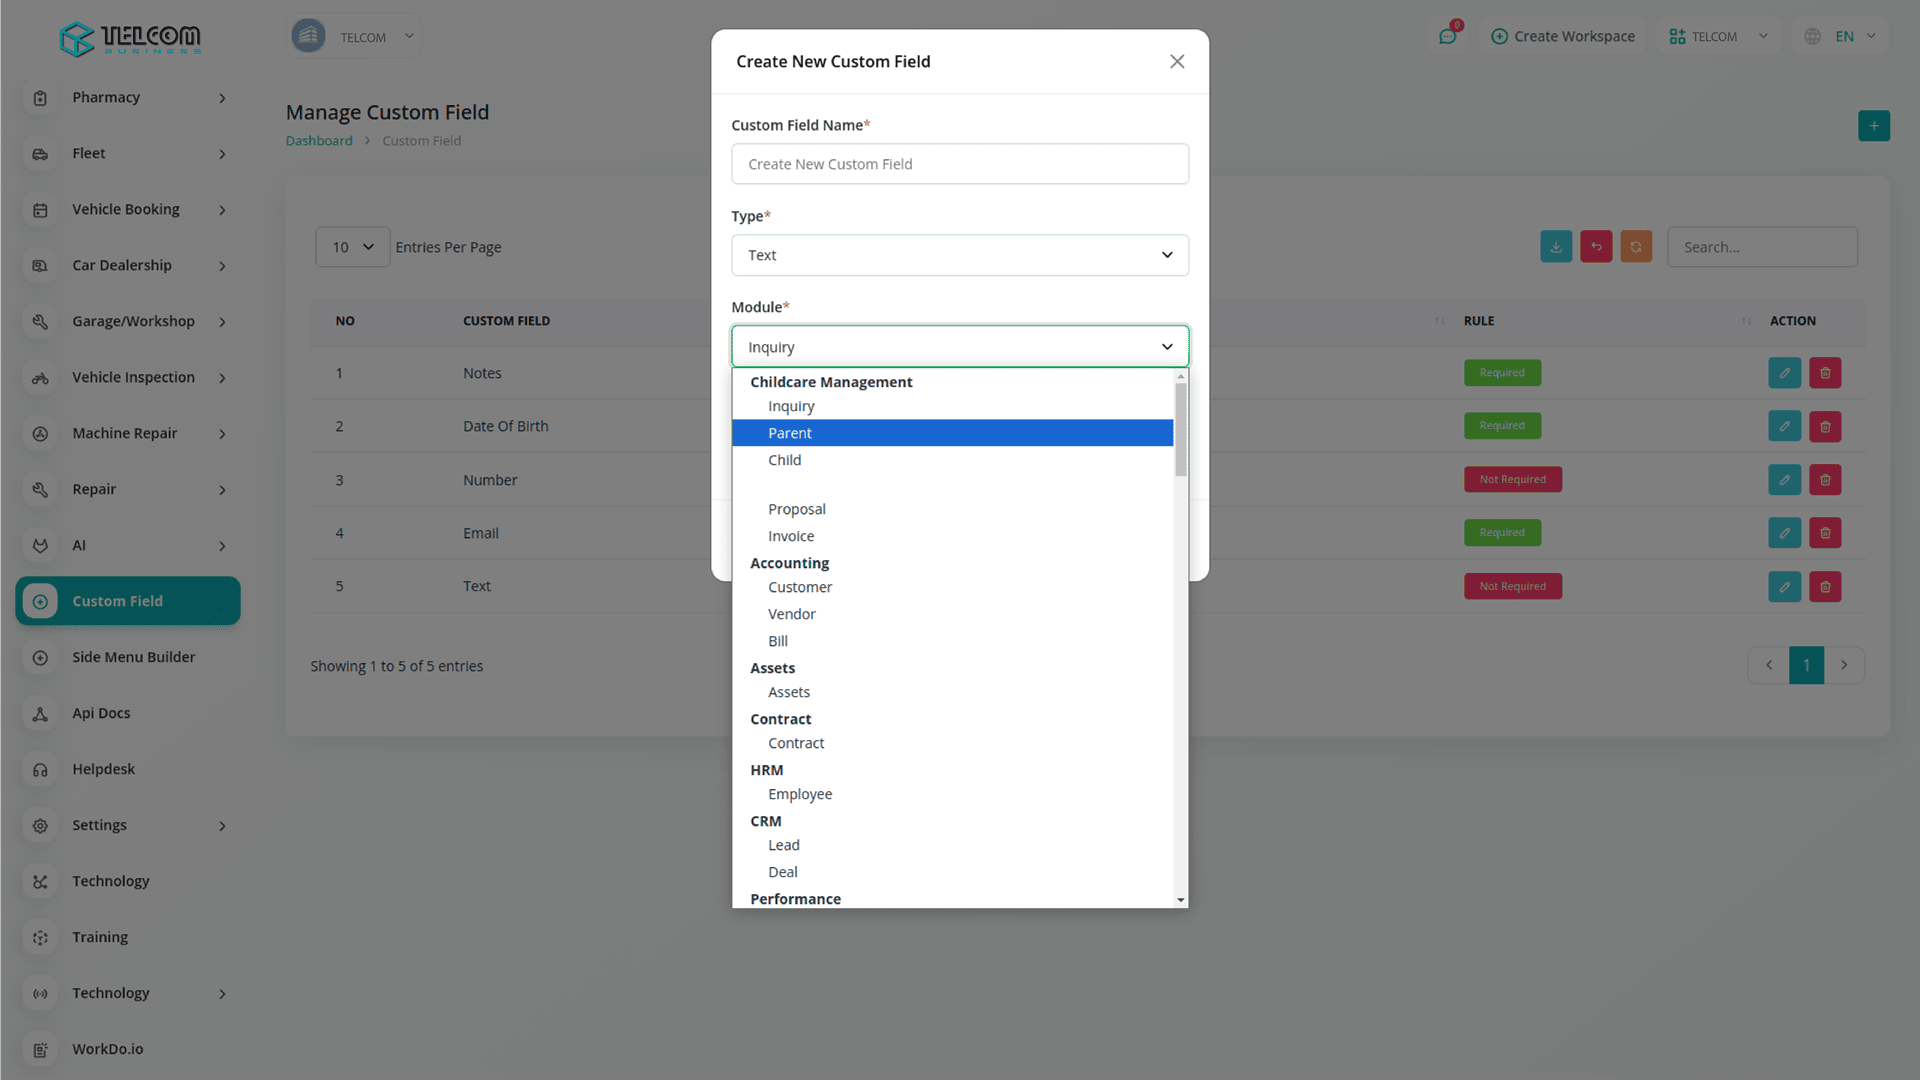
Task: Close the Create New Custom Field dialog
Action: (1177, 62)
